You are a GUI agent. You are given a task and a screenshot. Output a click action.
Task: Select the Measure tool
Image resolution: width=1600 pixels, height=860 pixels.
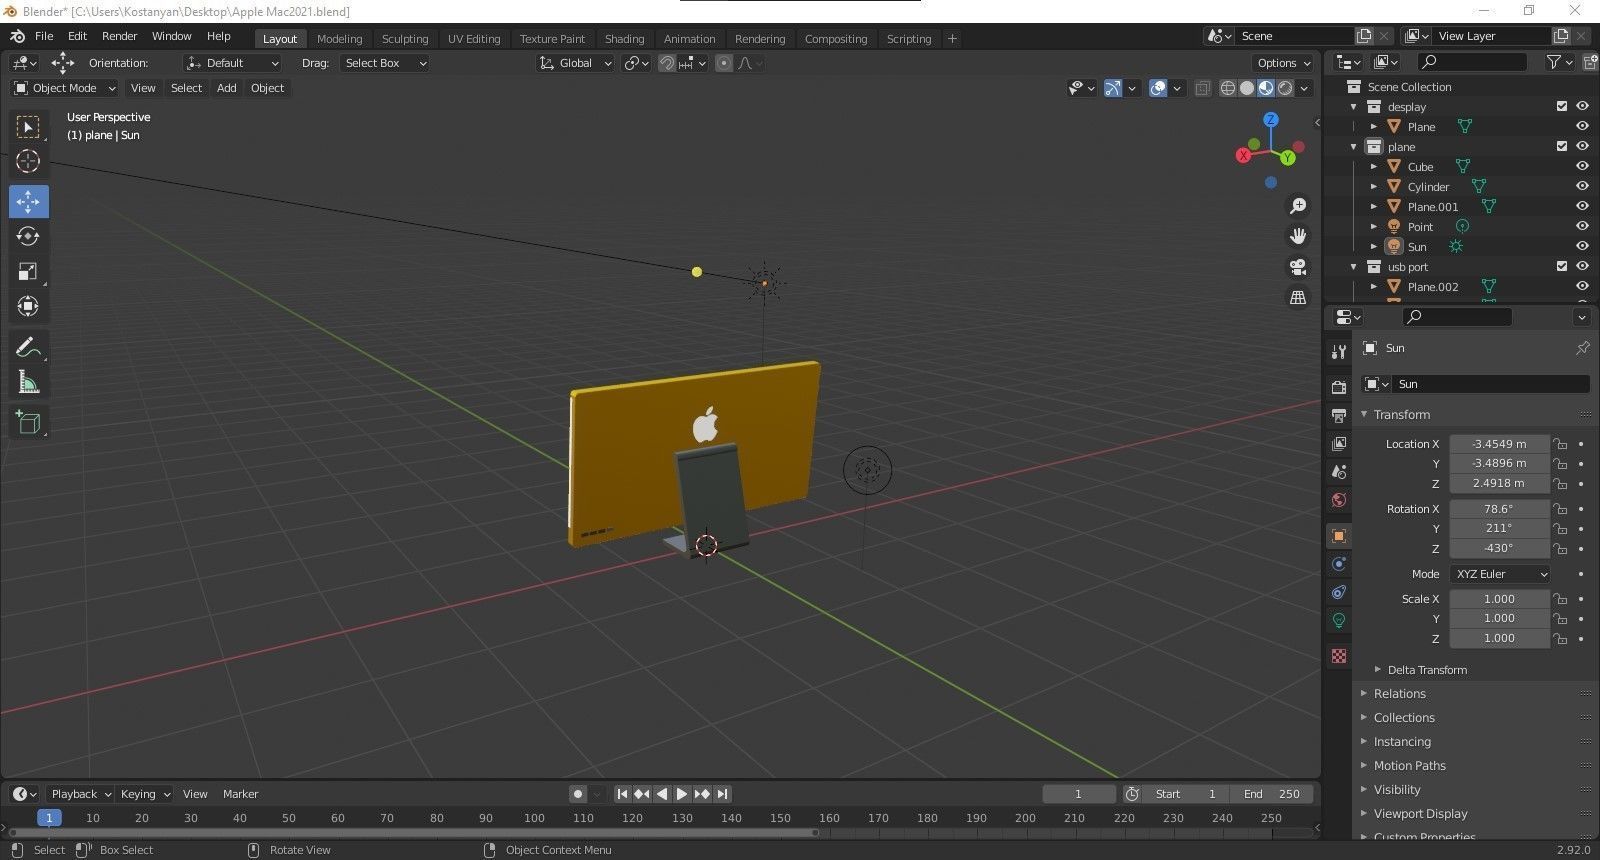tap(28, 382)
